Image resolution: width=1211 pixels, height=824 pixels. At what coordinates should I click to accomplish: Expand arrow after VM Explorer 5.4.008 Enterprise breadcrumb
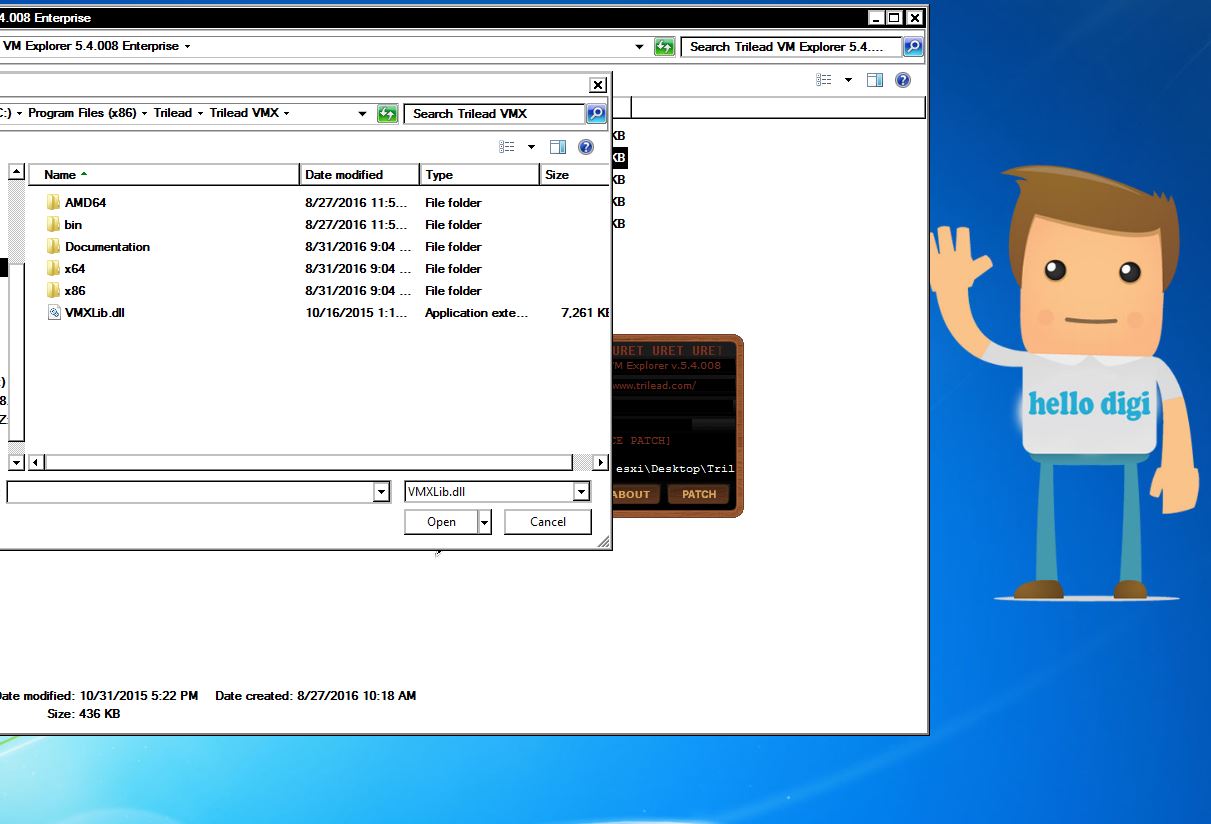click(187, 46)
